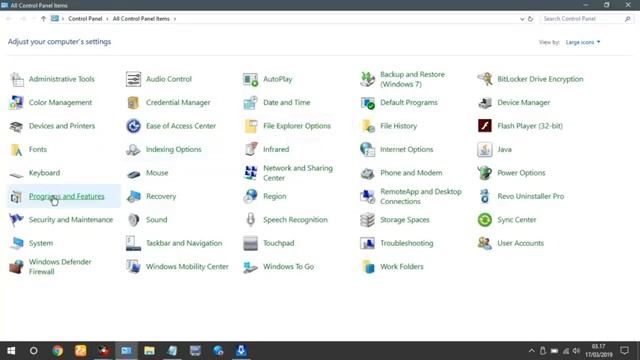Click the Color Management icon

coord(17,102)
